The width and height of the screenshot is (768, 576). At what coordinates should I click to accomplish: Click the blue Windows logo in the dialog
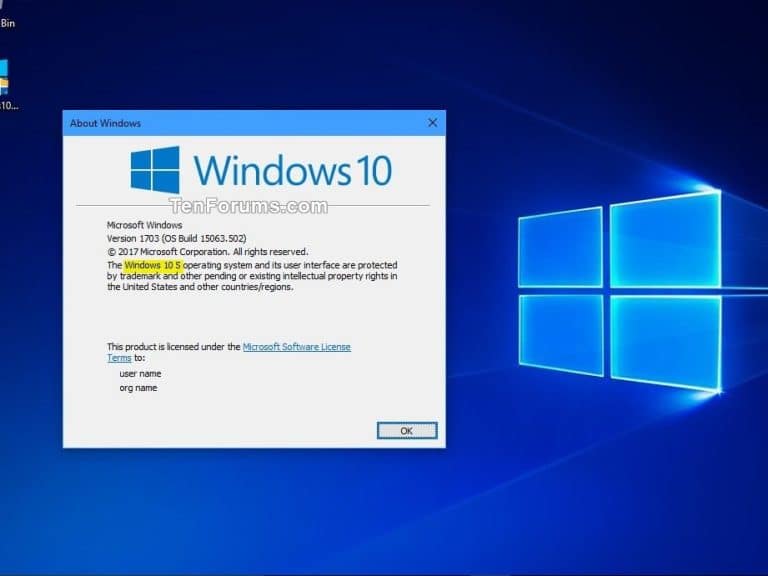(x=155, y=169)
